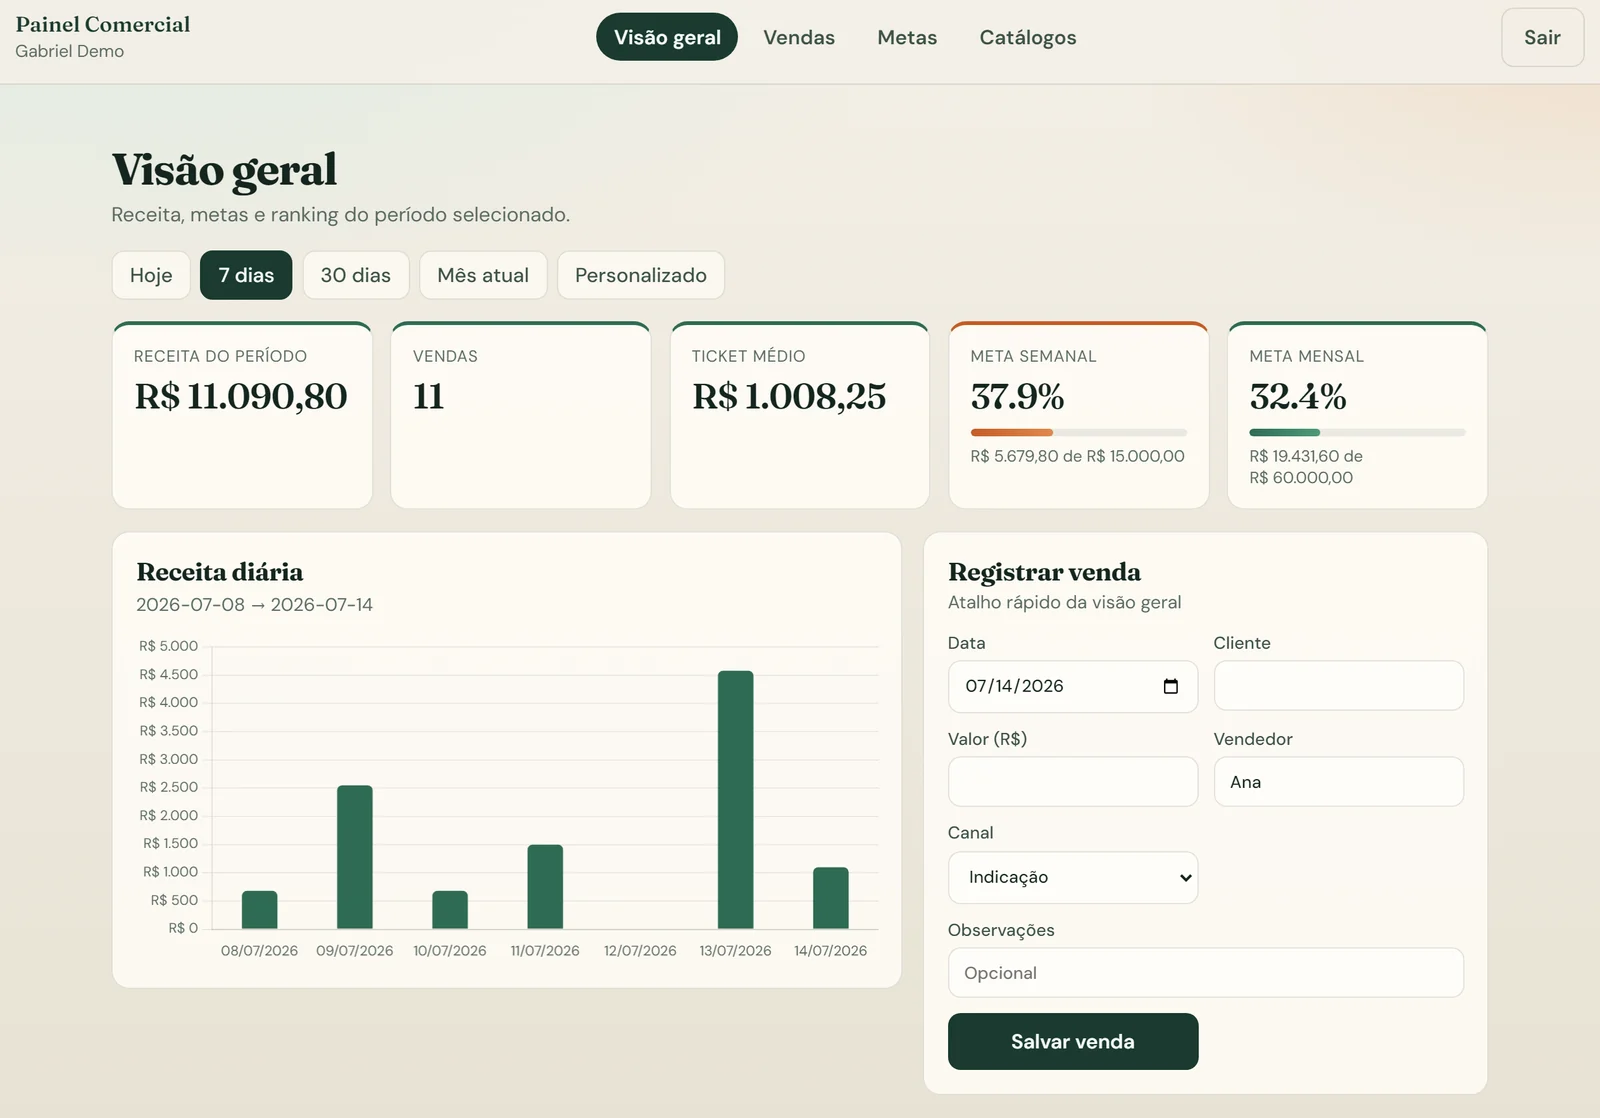Select the Hoje period filter
The width and height of the screenshot is (1600, 1118).
tap(151, 275)
